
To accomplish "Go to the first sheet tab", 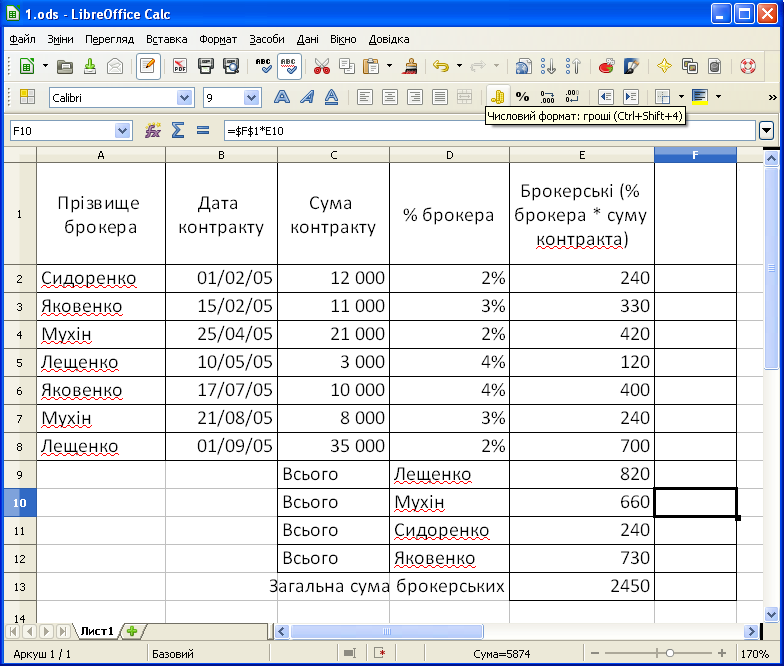I will pos(14,631).
